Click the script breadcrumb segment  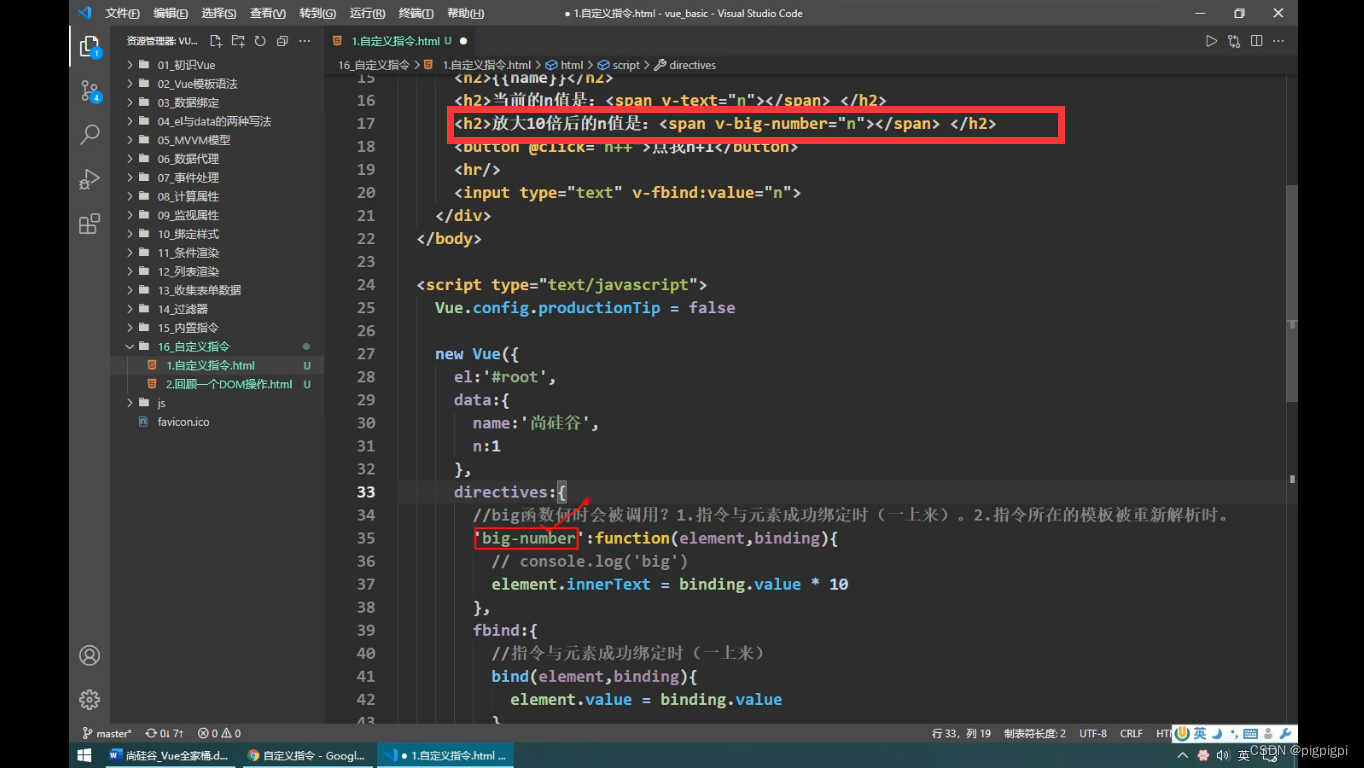point(619,65)
